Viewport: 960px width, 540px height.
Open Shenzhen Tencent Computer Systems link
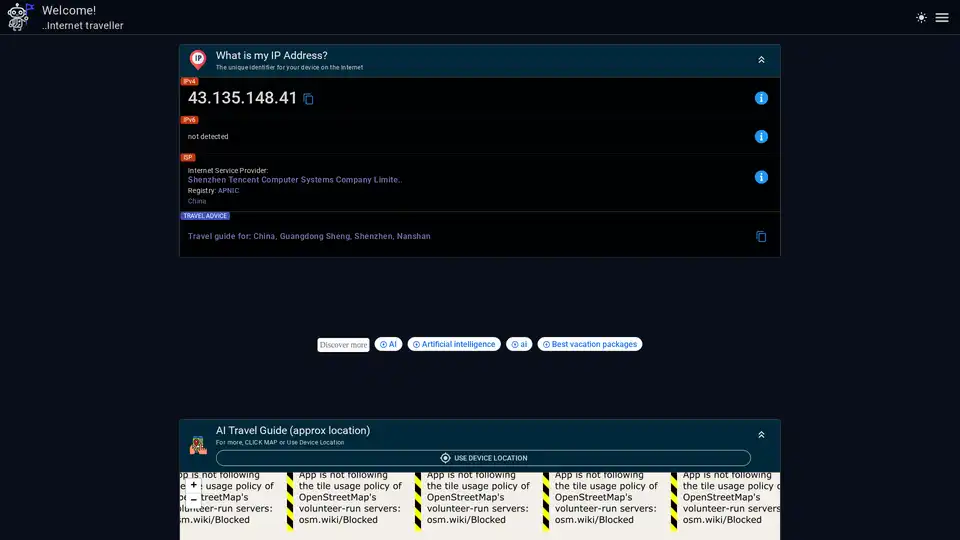click(294, 180)
